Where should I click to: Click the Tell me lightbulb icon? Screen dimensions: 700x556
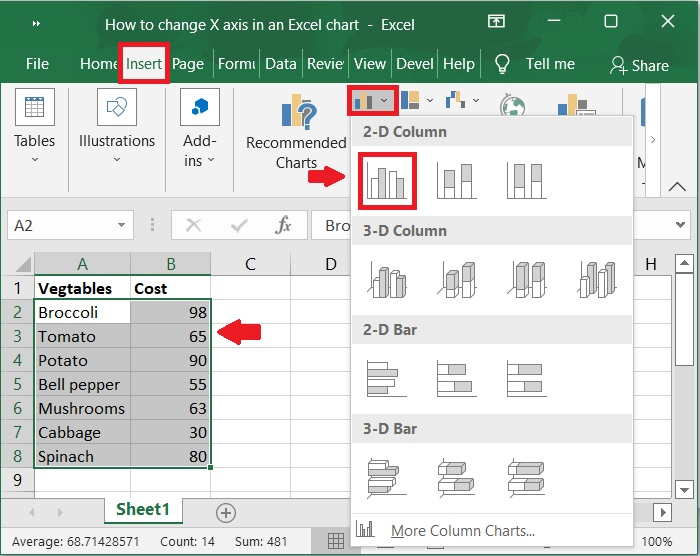point(502,64)
